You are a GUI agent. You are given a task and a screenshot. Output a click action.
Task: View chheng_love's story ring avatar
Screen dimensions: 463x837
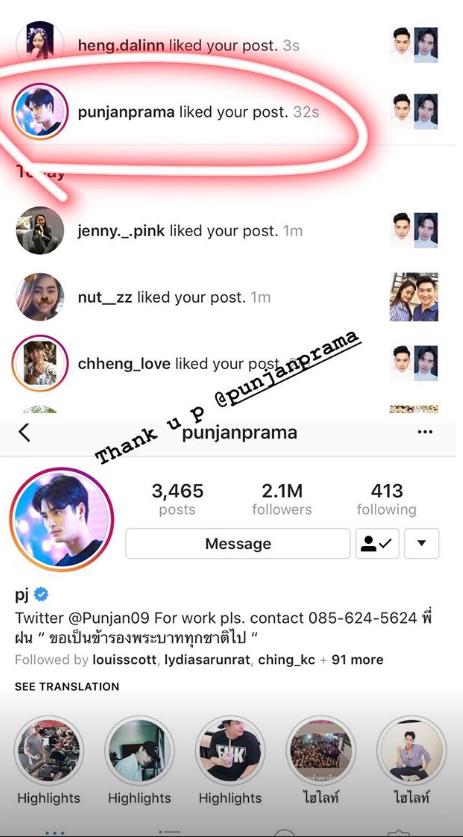pyautogui.click(x=40, y=364)
